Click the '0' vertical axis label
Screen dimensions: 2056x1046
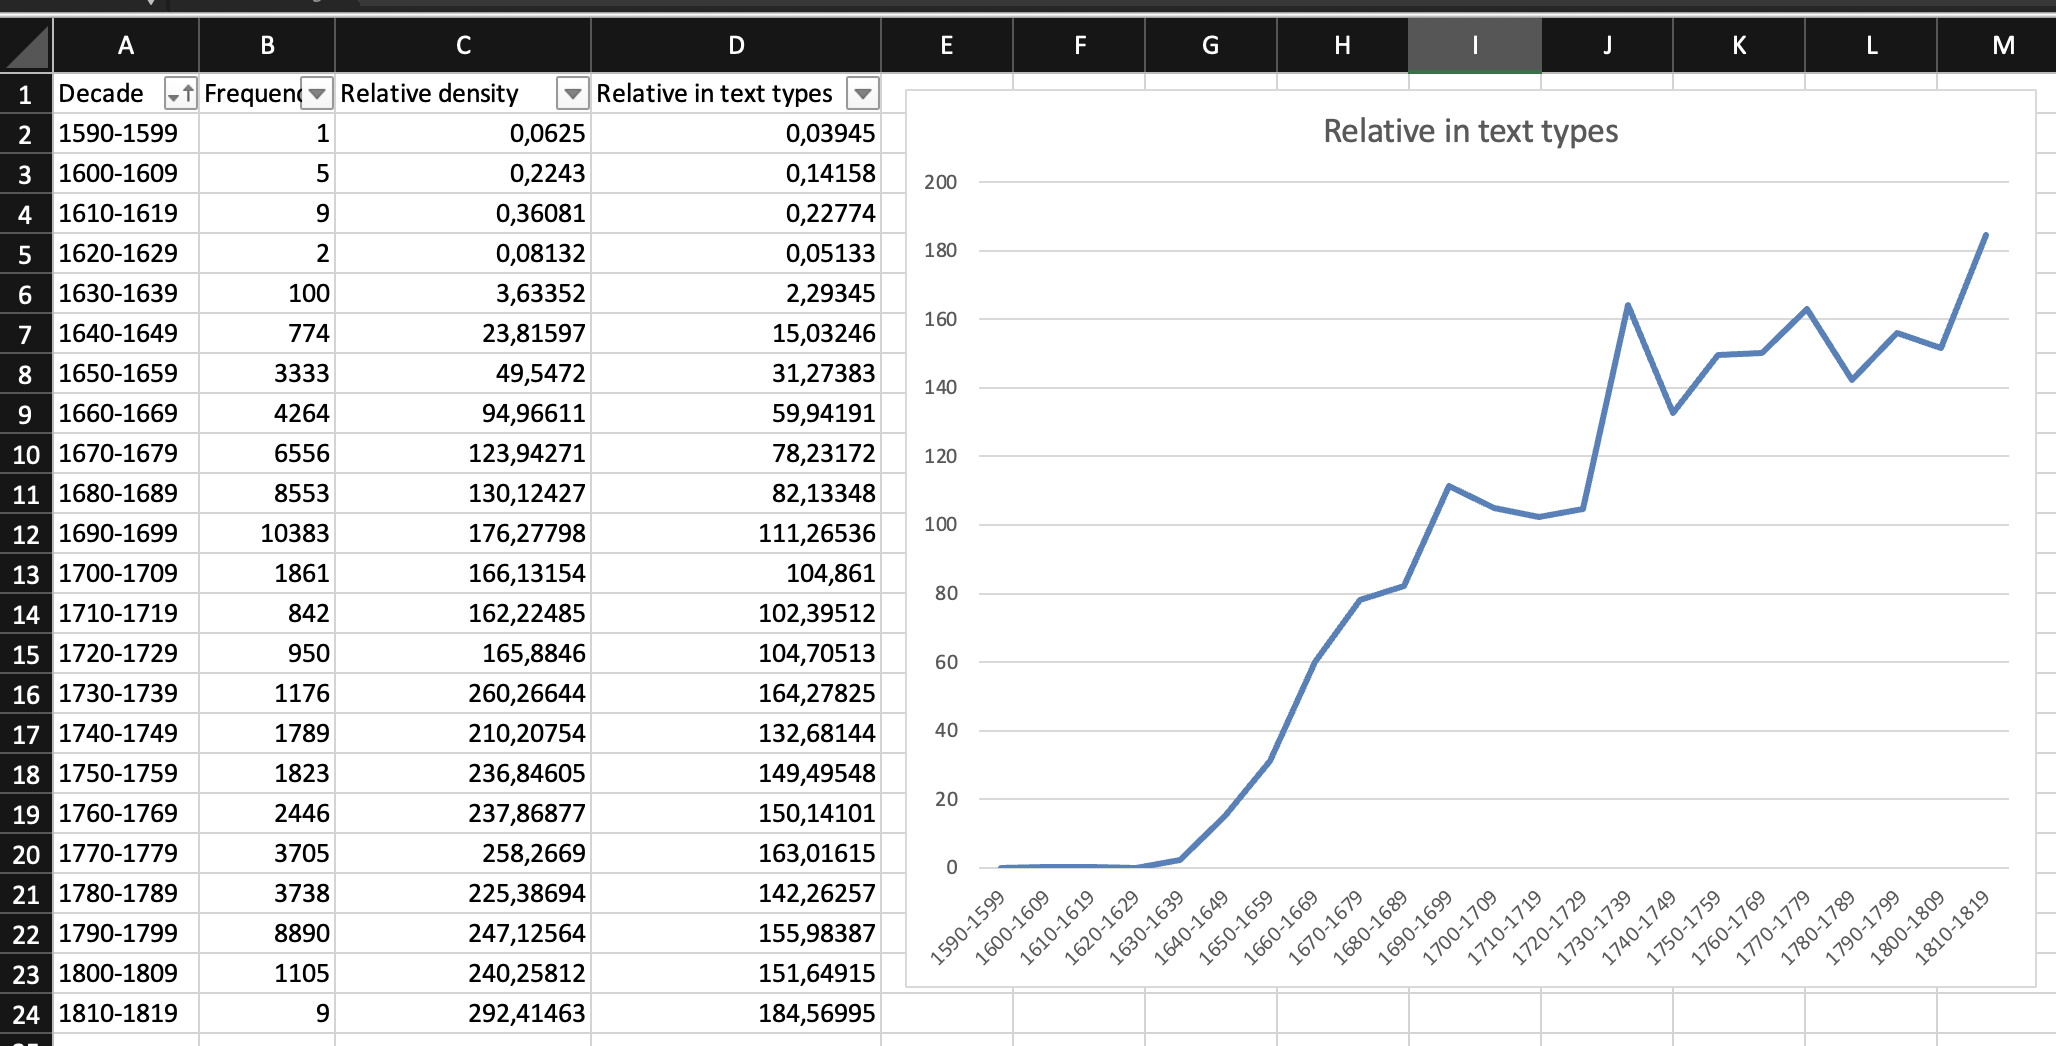pos(951,867)
